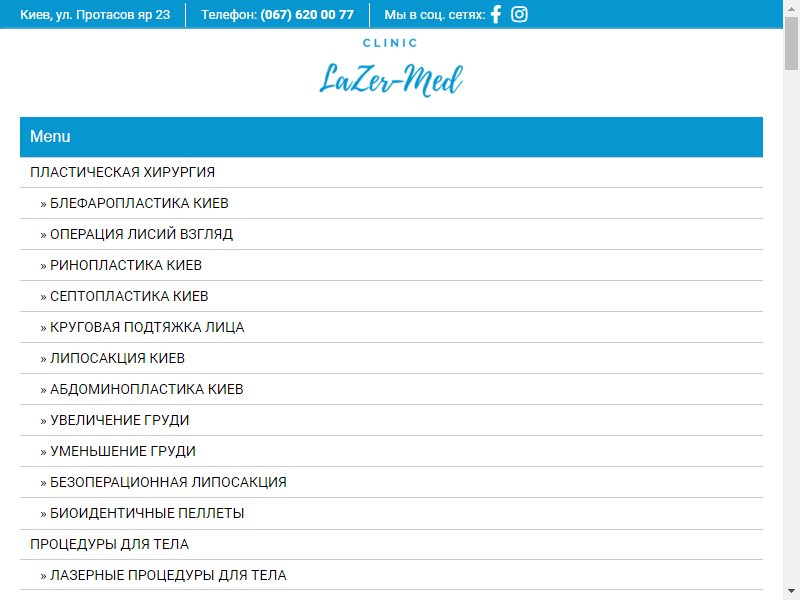Go to БЕЗОПЕРАЦИОННАЯ ЛИПОСАКЦИЯ
The height and width of the screenshot is (600, 800).
(x=391, y=482)
